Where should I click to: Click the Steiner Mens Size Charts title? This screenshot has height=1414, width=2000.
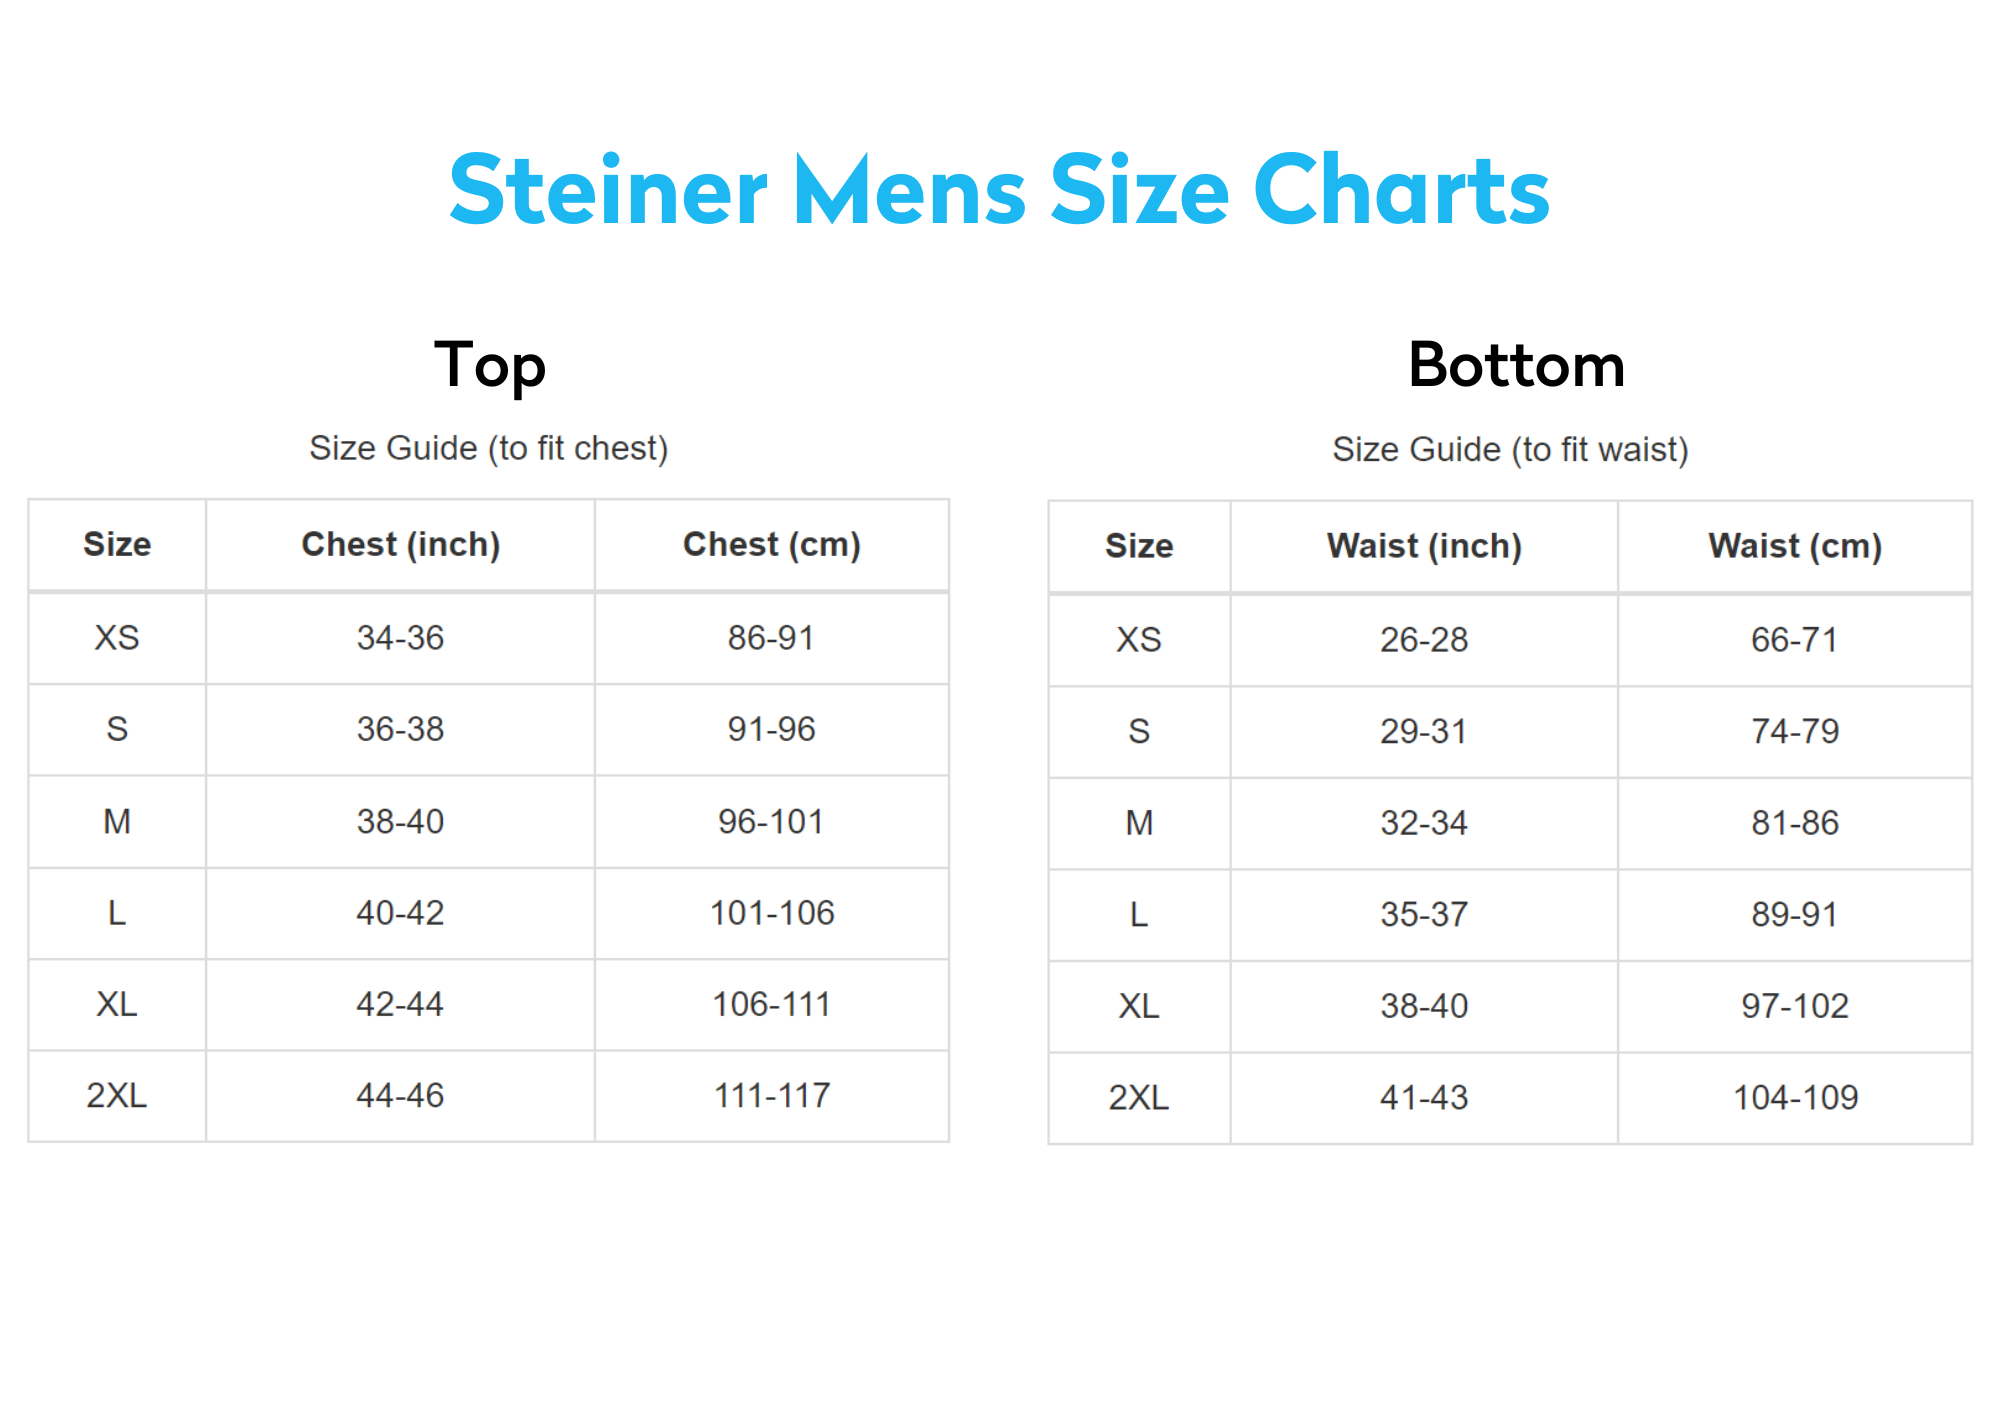pyautogui.click(x=999, y=190)
